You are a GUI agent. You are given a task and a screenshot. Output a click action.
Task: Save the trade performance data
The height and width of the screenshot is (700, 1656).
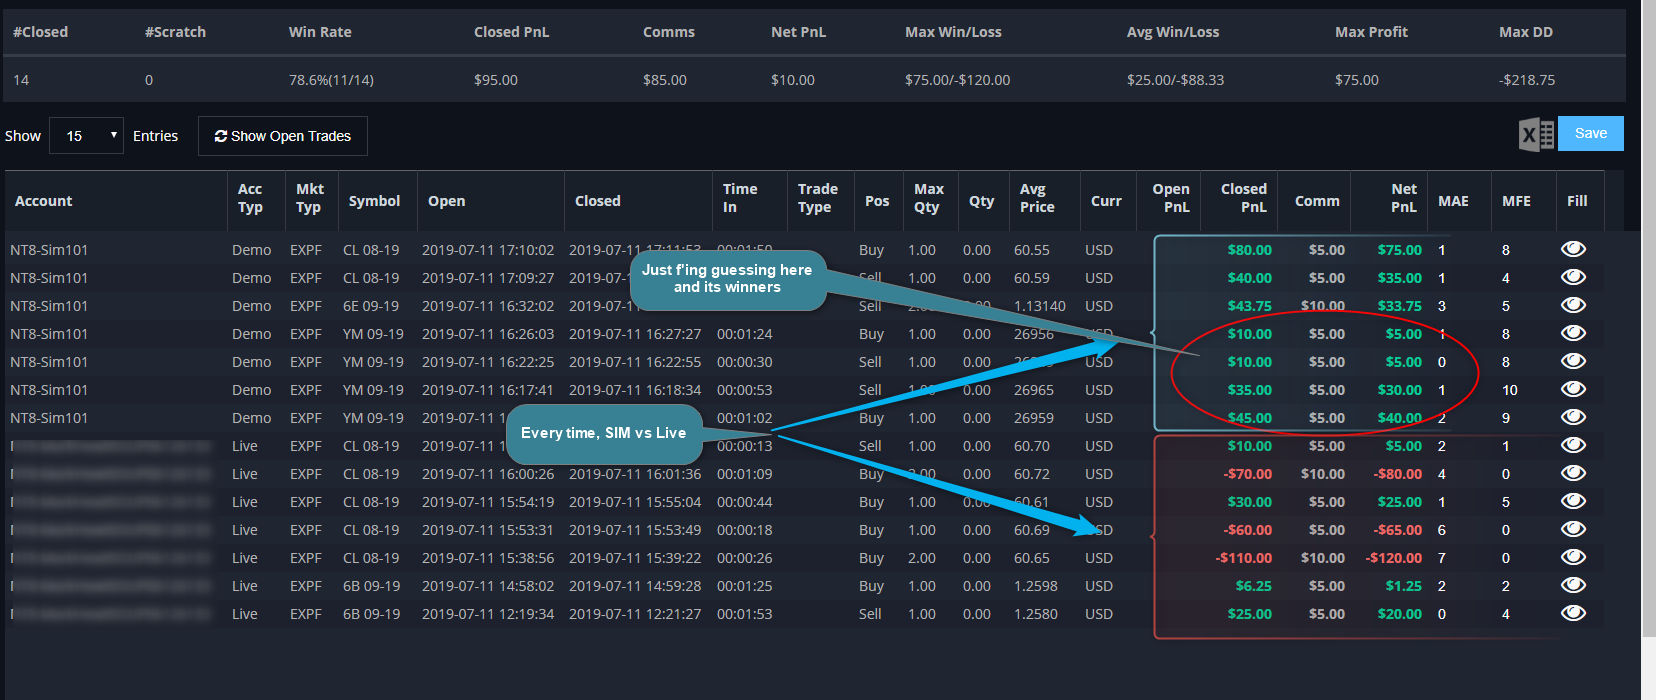[1591, 134]
